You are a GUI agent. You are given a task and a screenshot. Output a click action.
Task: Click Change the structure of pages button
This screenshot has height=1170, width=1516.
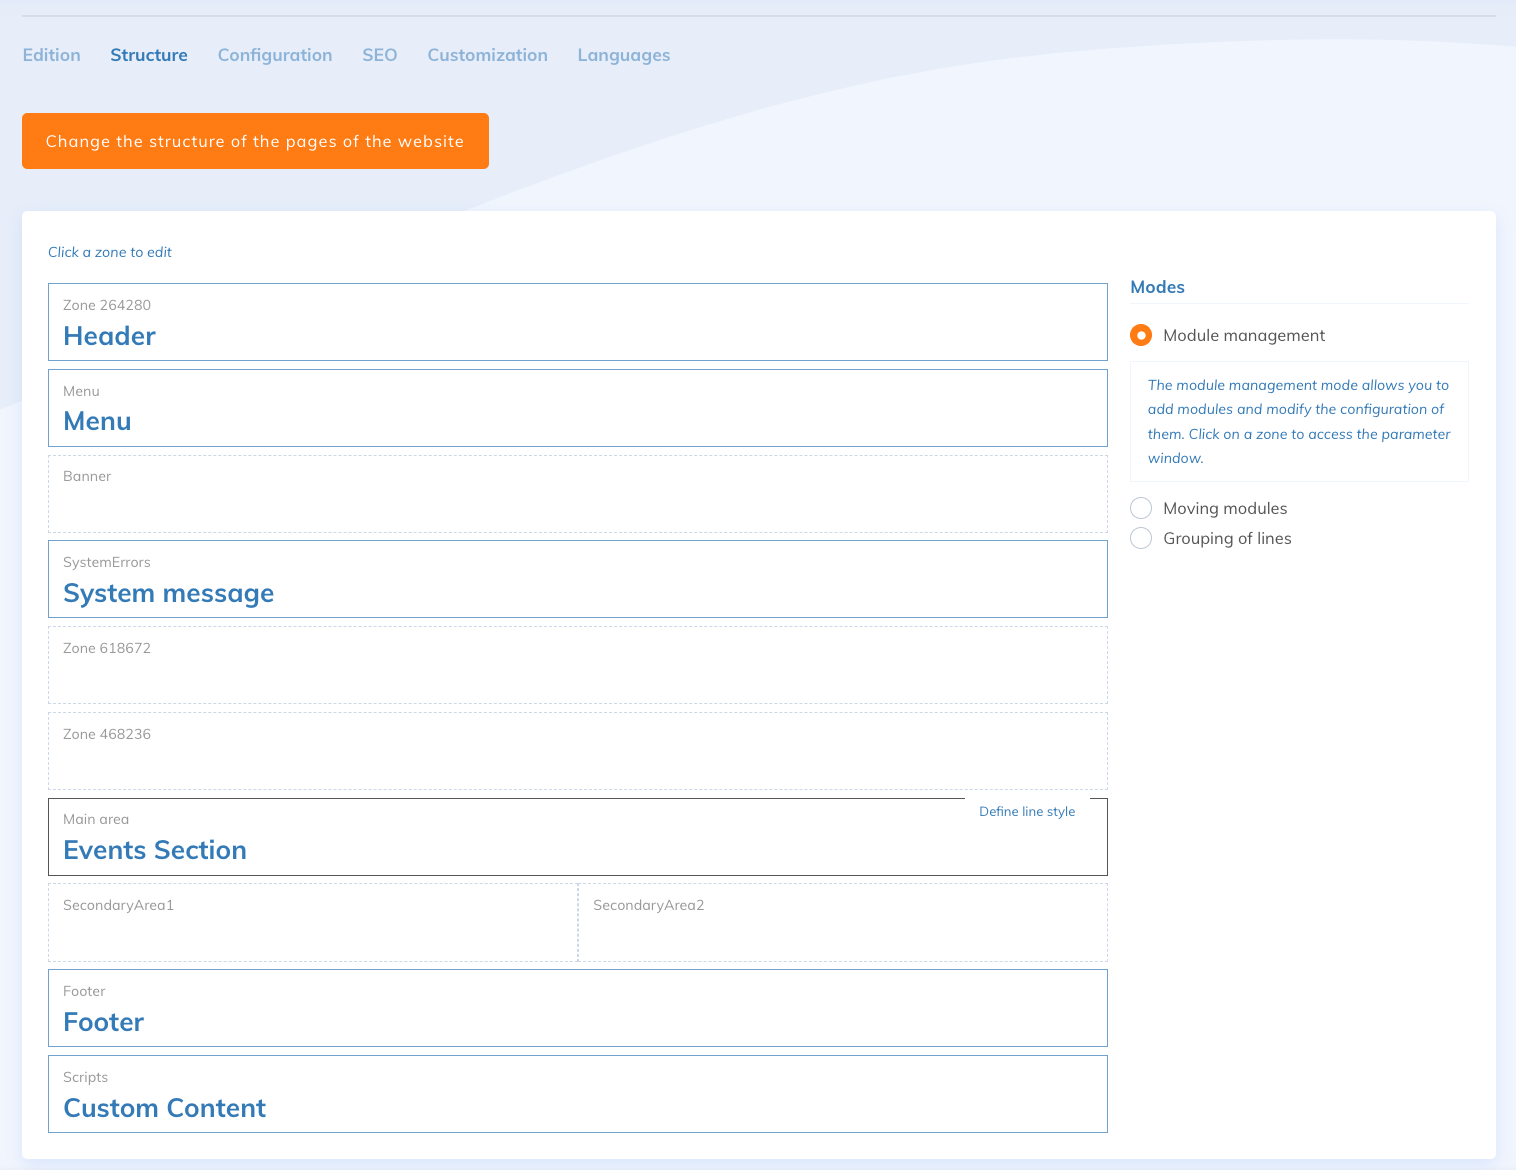pos(255,141)
